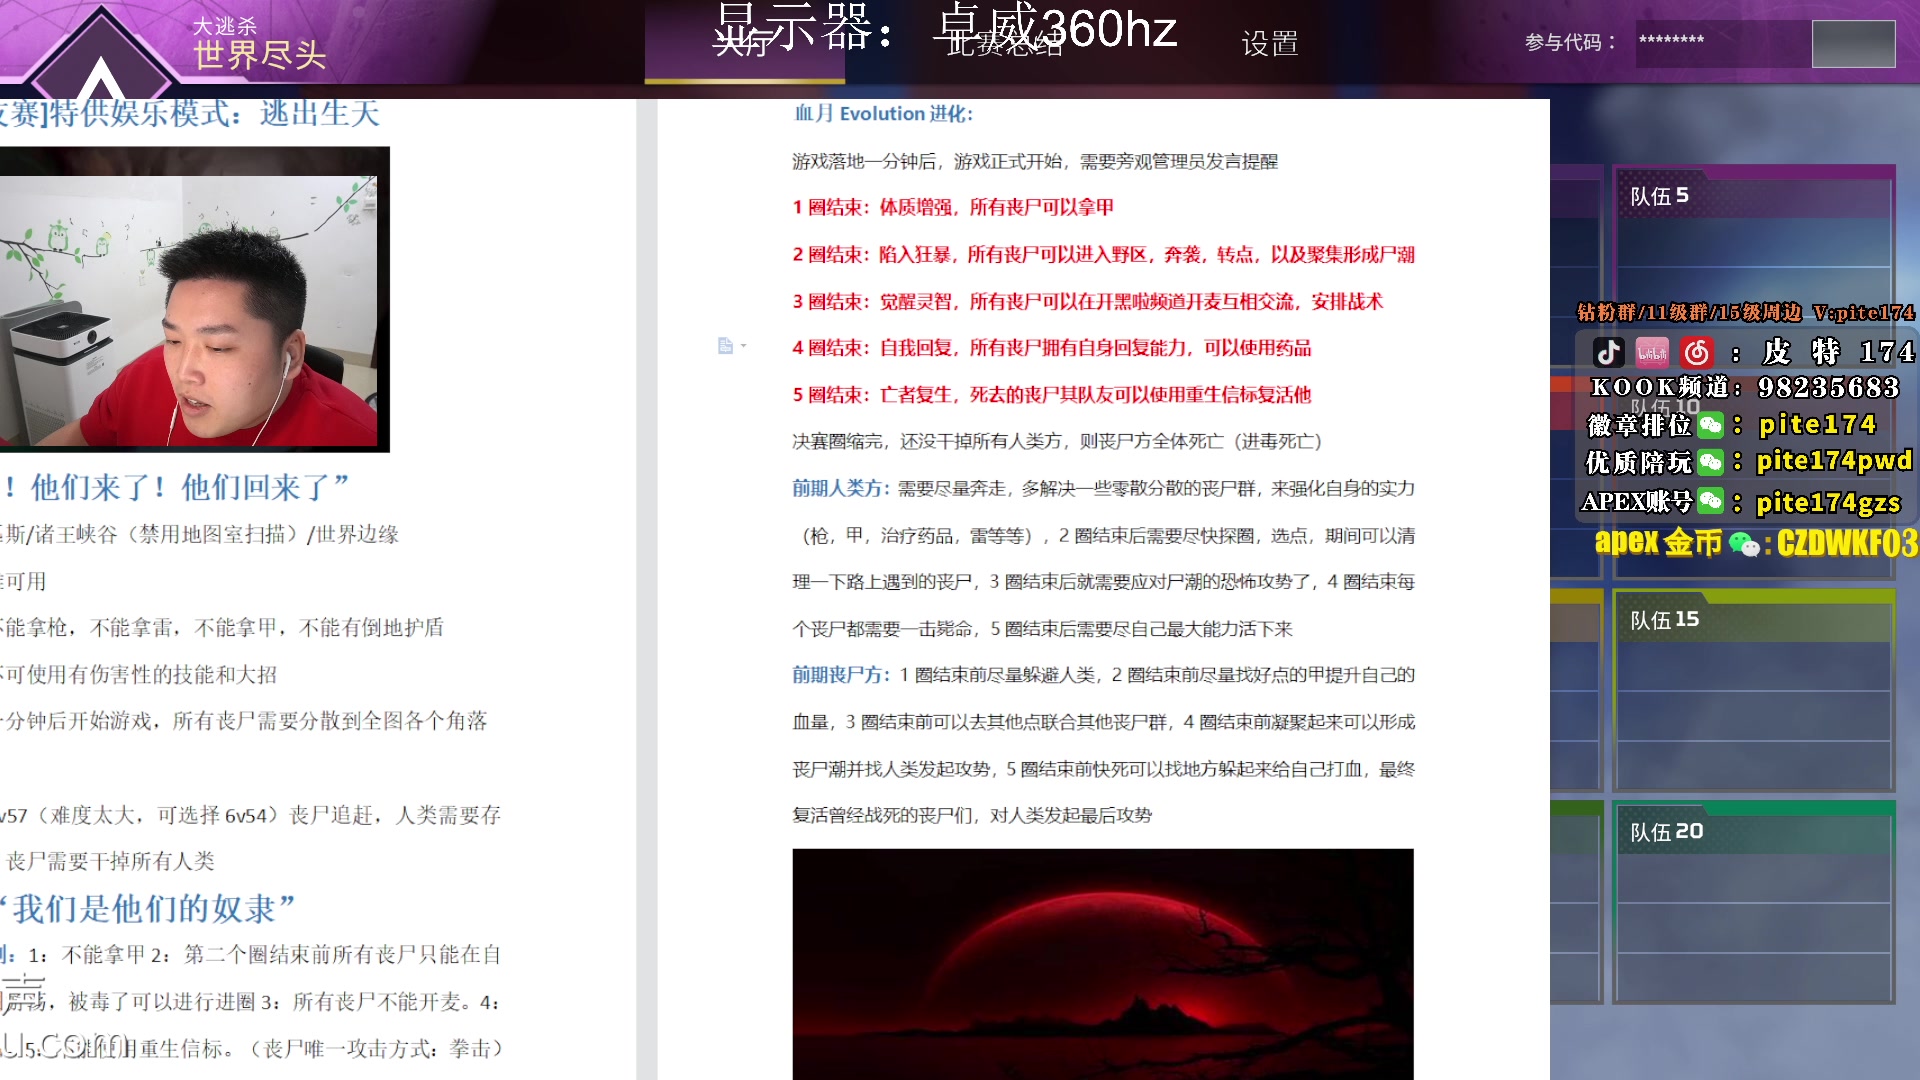This screenshot has height=1080, width=1920.
Task: Click the line starting 决赛圈缩完
Action: point(1057,441)
